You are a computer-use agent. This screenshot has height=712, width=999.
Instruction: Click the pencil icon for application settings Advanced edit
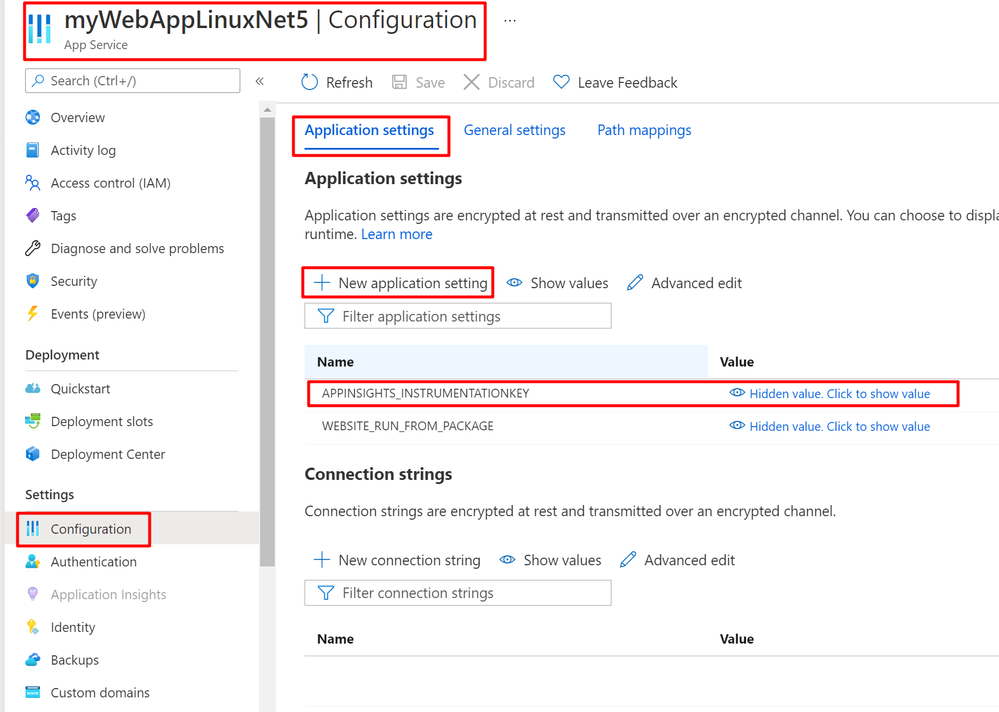pos(635,283)
